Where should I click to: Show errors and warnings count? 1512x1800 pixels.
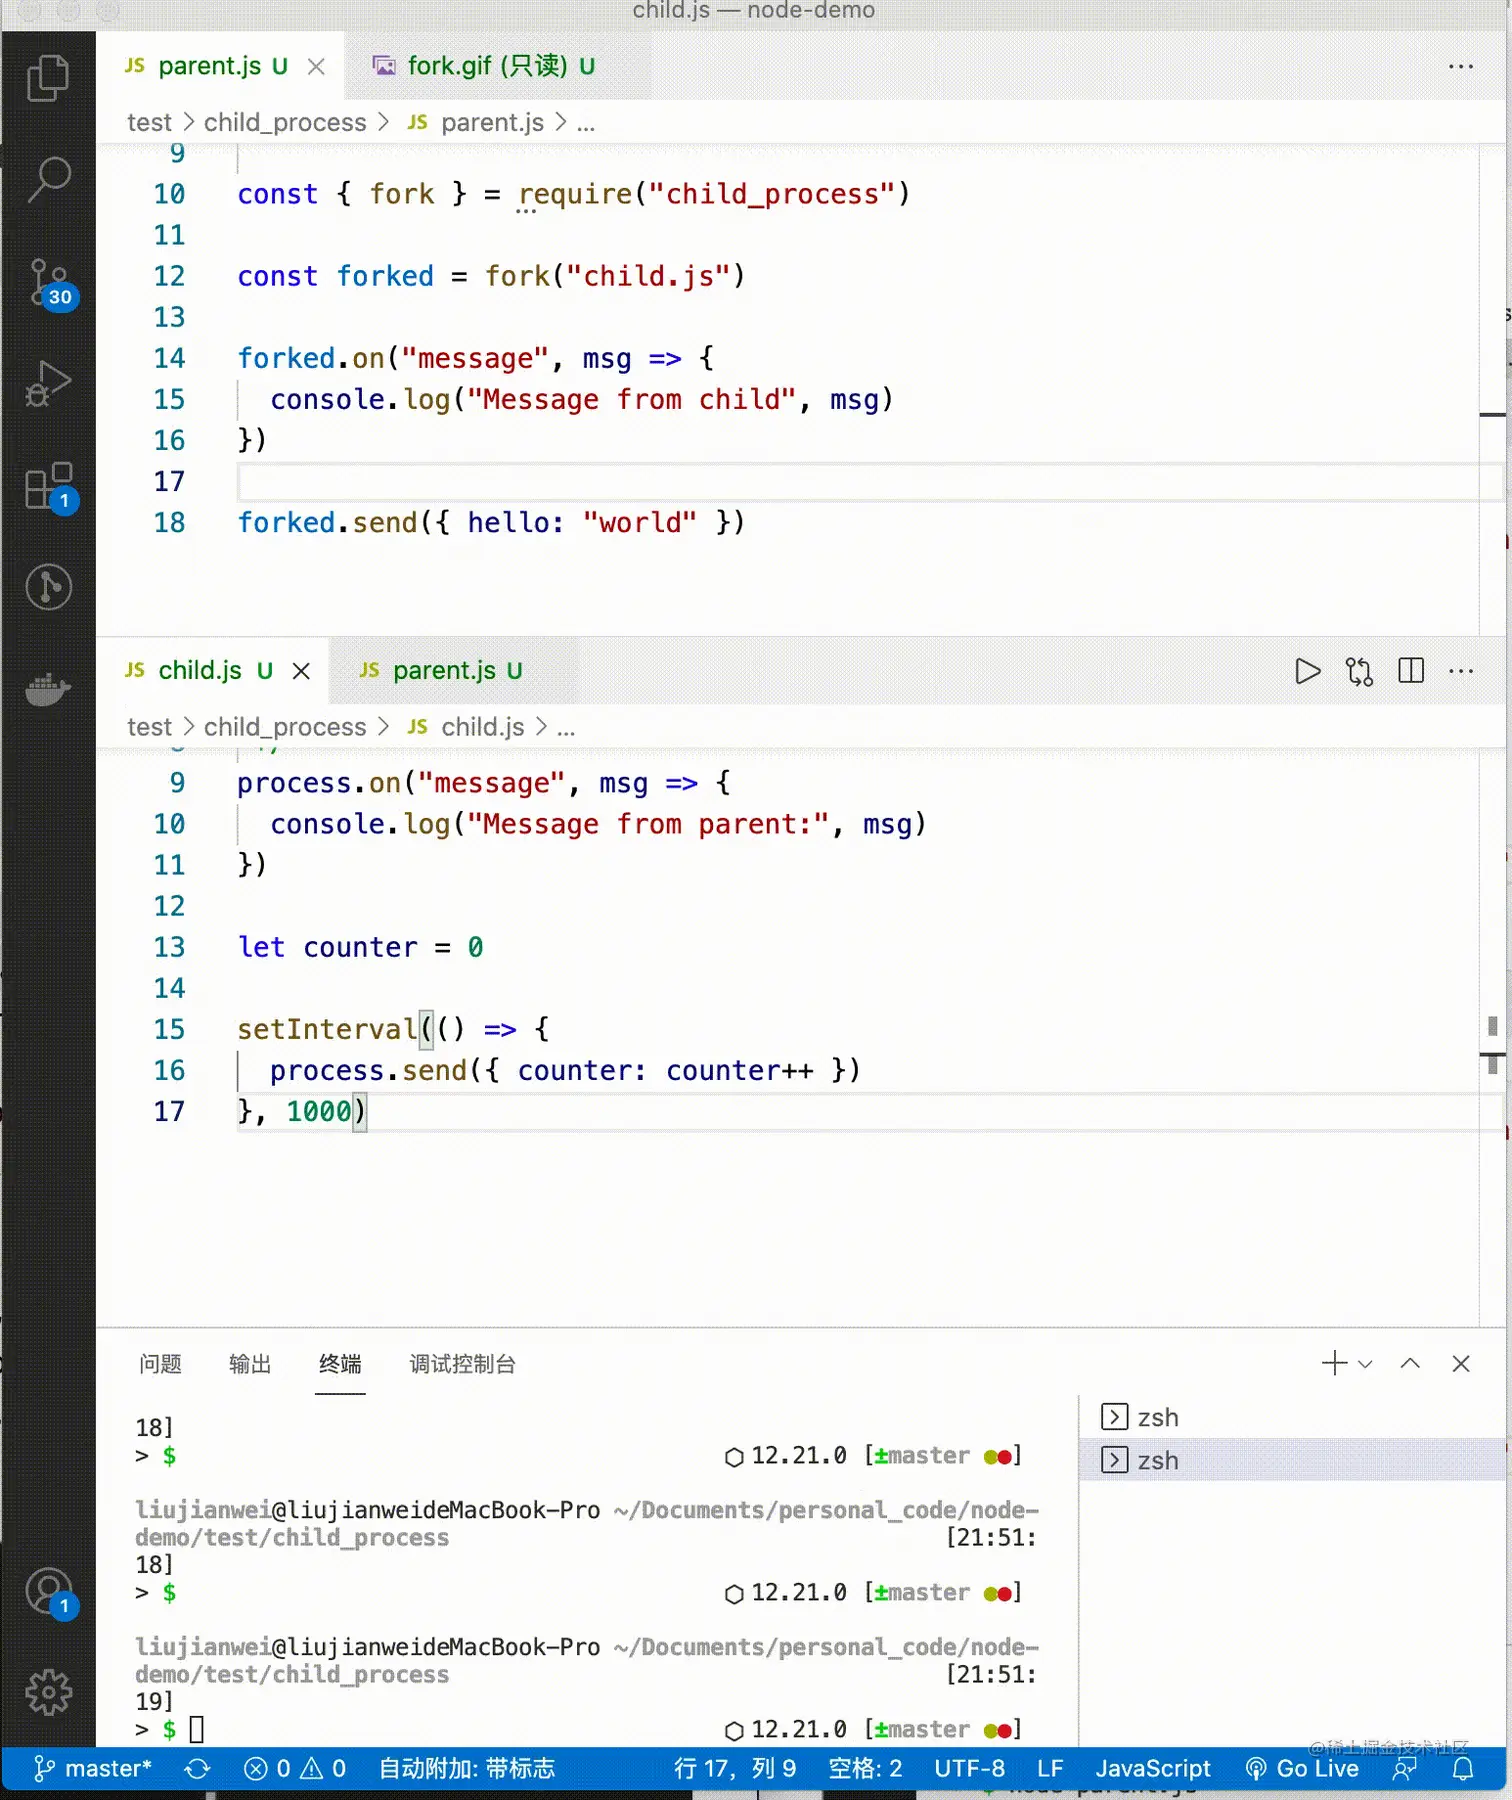pyautogui.click(x=295, y=1769)
